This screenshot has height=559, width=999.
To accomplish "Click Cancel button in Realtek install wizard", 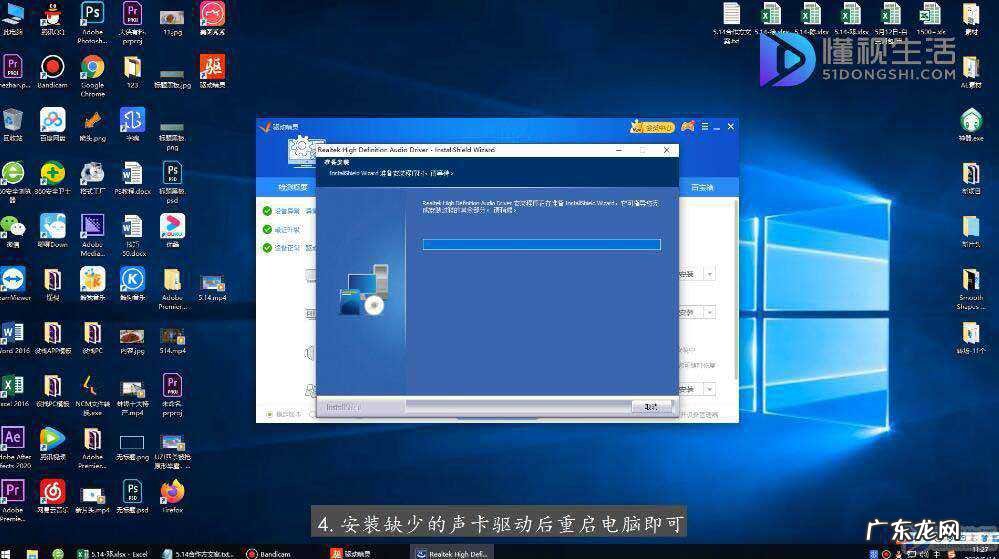I will (651, 406).
